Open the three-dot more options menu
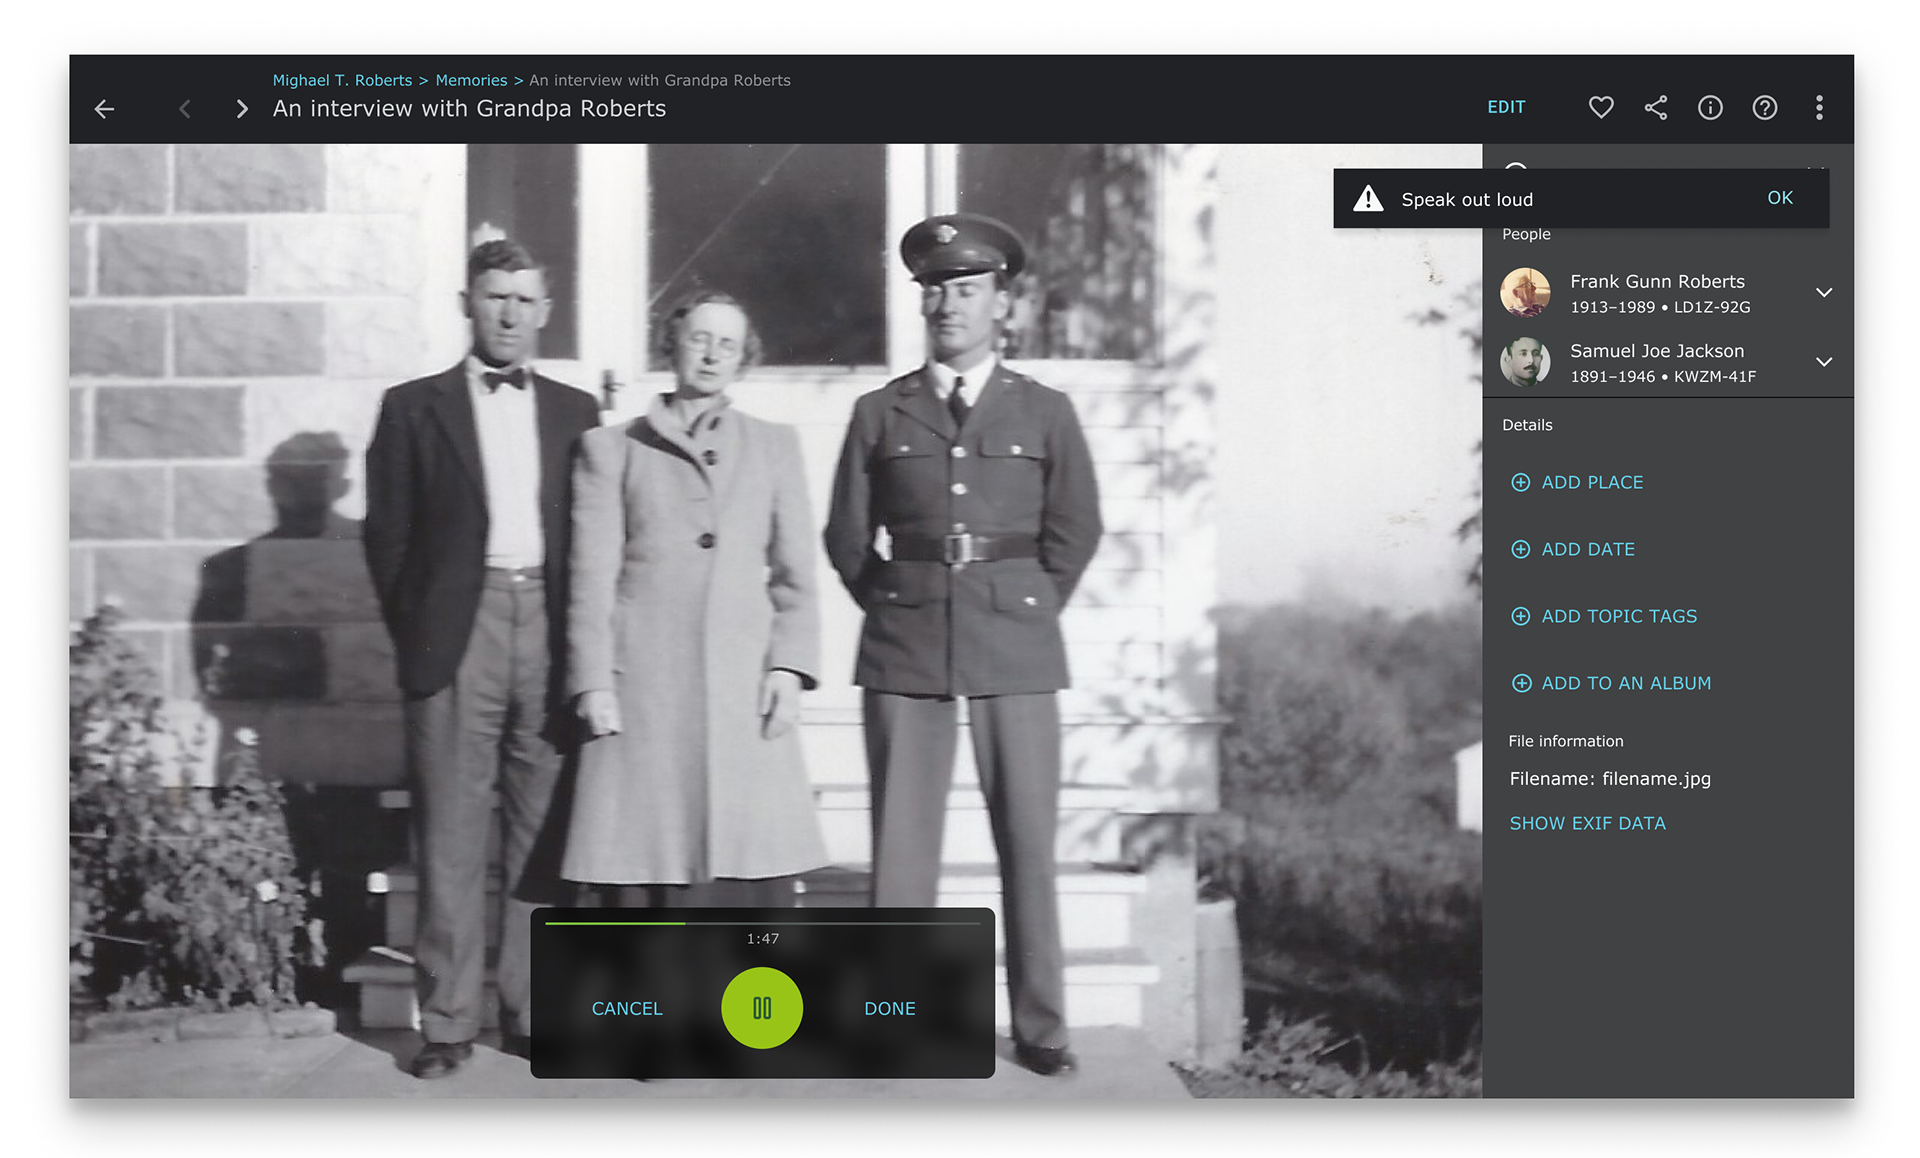Screen dimensions: 1920x1158 pos(1819,107)
